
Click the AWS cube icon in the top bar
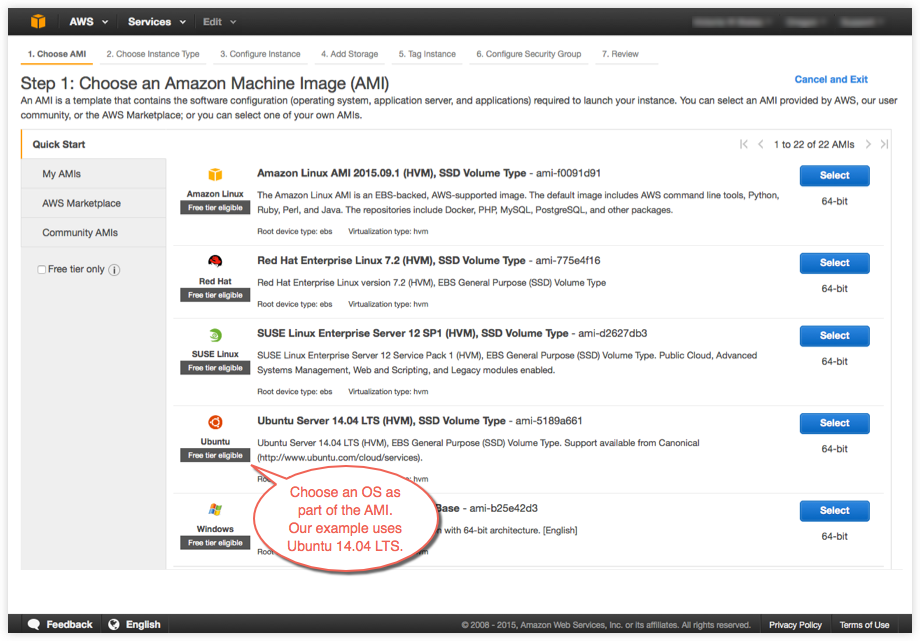coord(38,20)
